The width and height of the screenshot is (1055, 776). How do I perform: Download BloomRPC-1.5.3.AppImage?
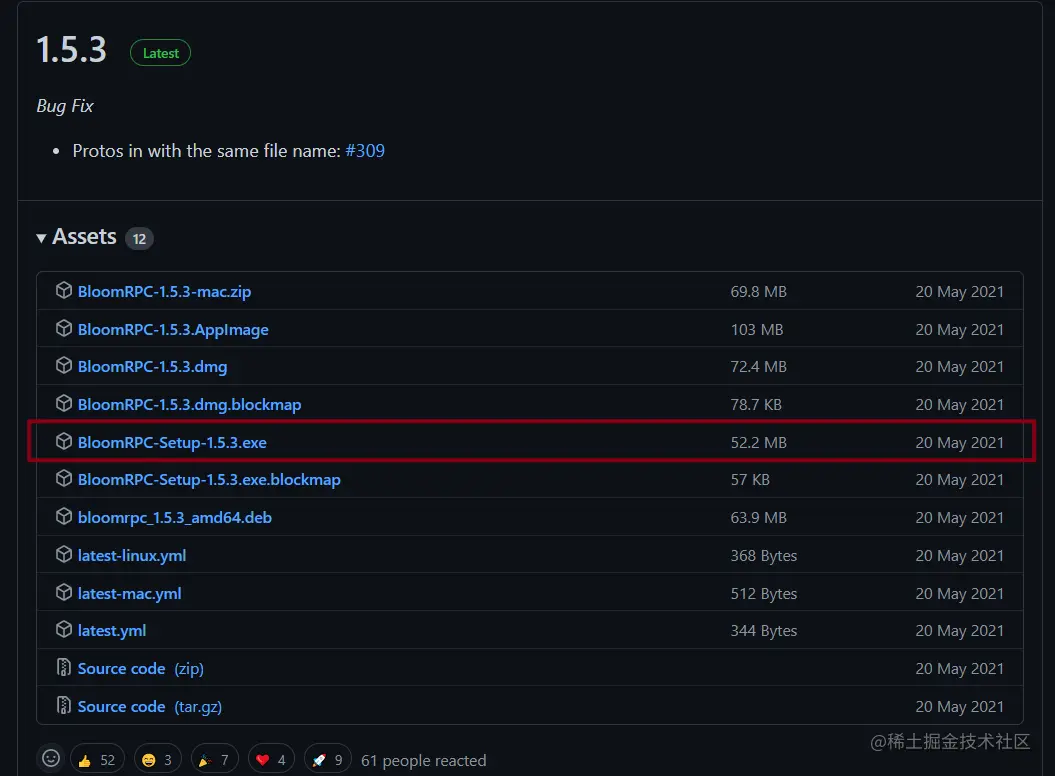click(x=173, y=330)
